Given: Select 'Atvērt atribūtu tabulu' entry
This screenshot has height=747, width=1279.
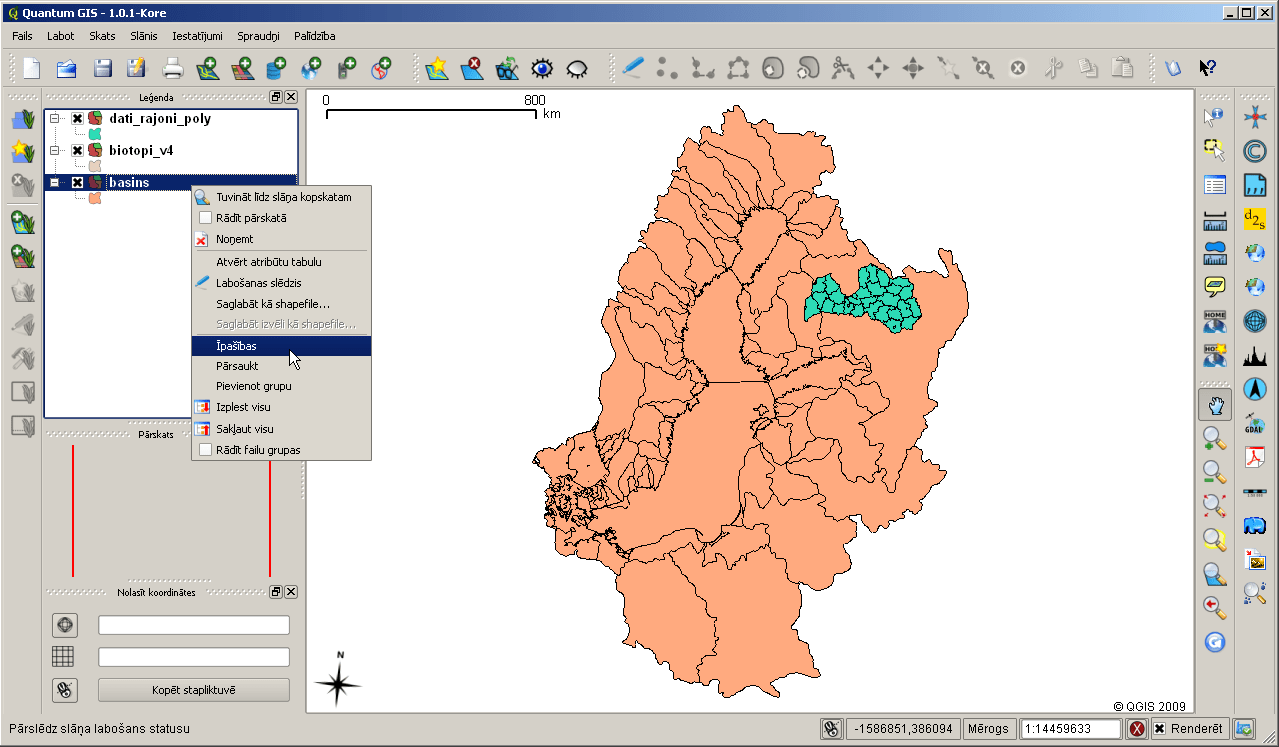Looking at the screenshot, I should coord(281,262).
